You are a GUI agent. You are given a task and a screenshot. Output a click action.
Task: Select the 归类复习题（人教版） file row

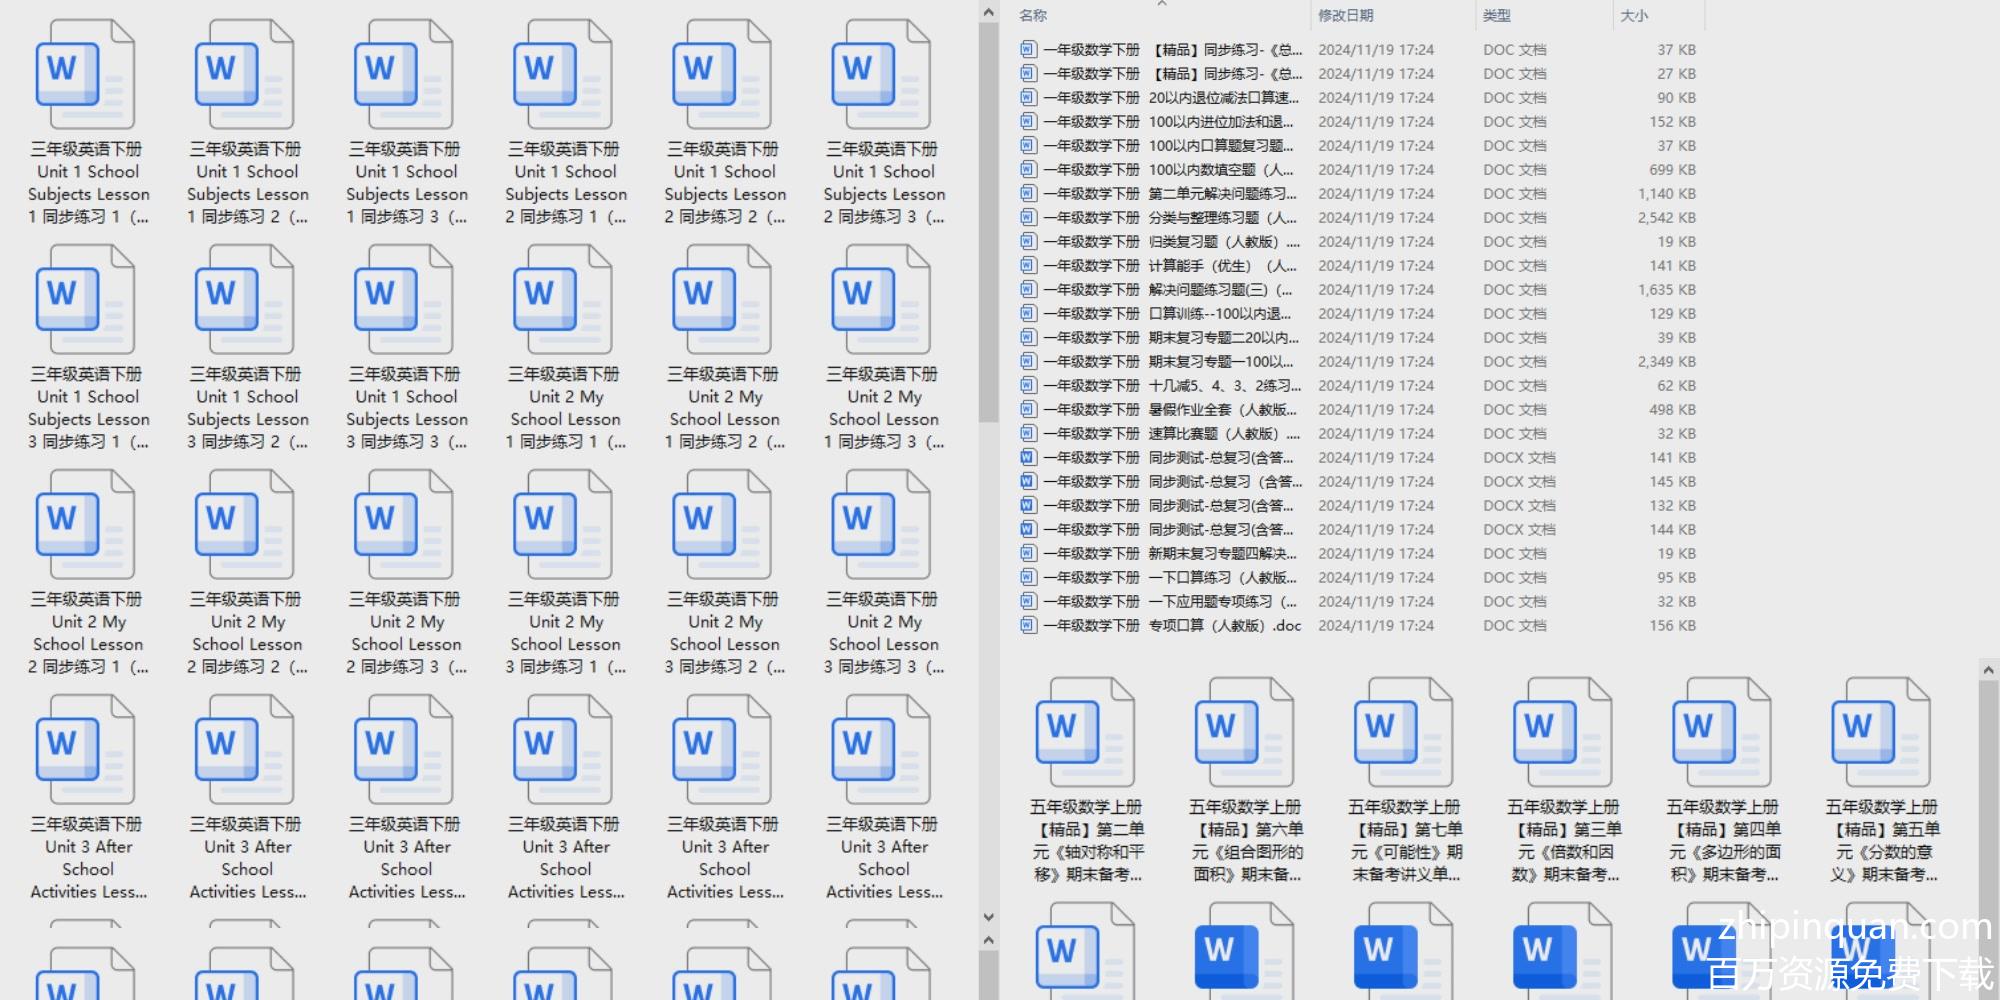(x=1358, y=242)
